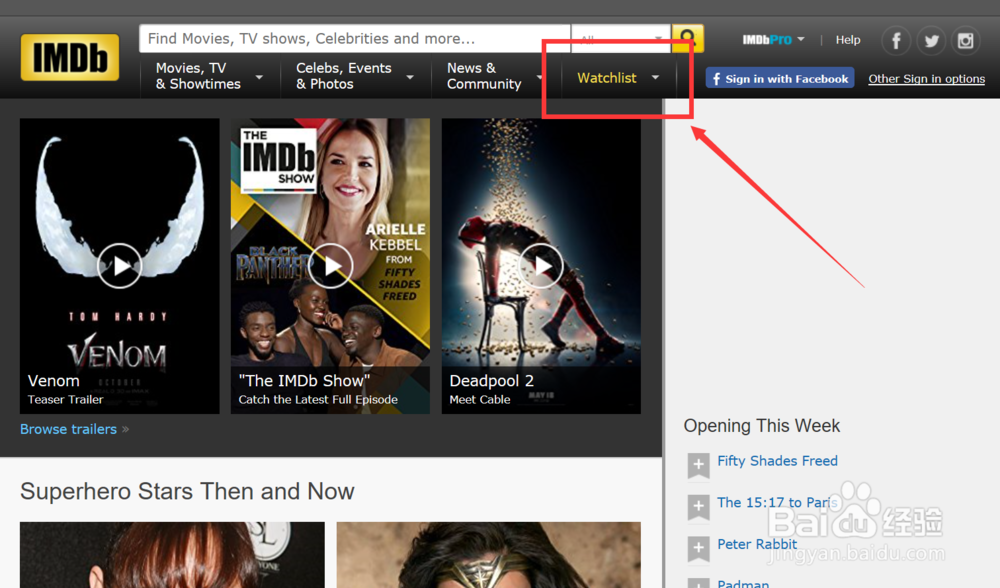Click the yellow search magnifier button
1000x588 pixels.
(688, 38)
